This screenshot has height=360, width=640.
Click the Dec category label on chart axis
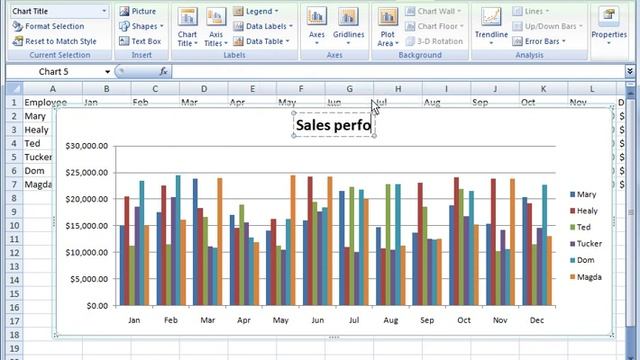[537, 320]
